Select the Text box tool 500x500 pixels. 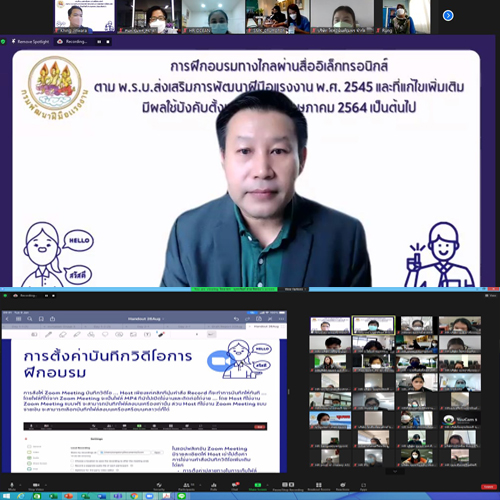coord(147,334)
